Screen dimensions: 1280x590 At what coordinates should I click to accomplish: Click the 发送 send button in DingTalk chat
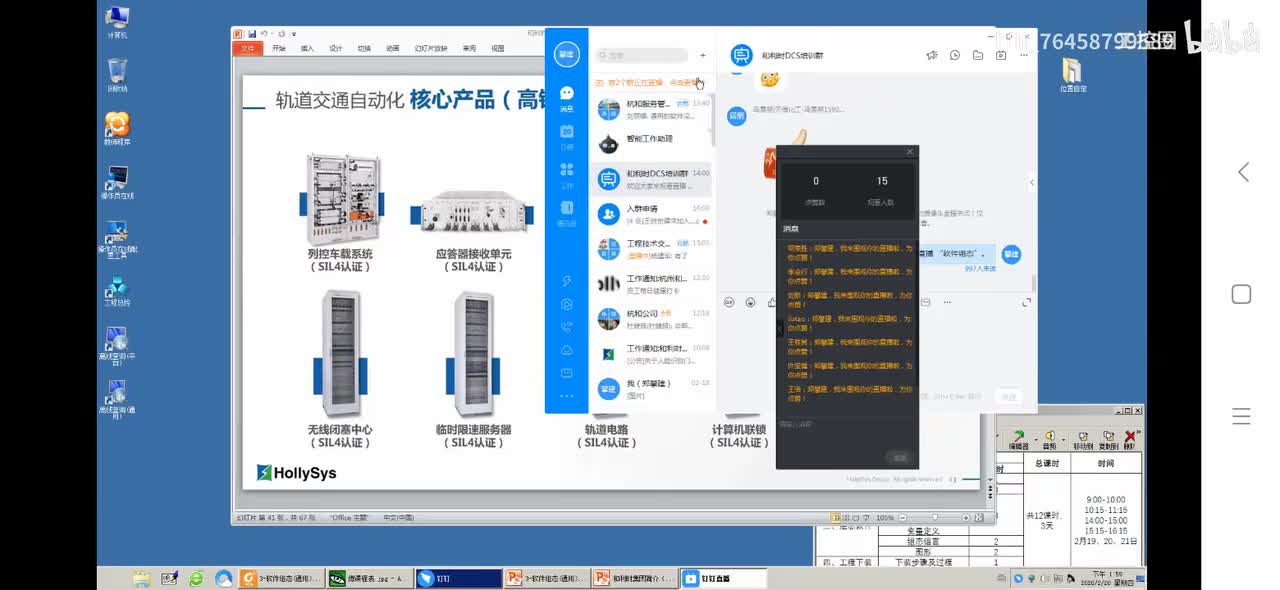[1007, 397]
